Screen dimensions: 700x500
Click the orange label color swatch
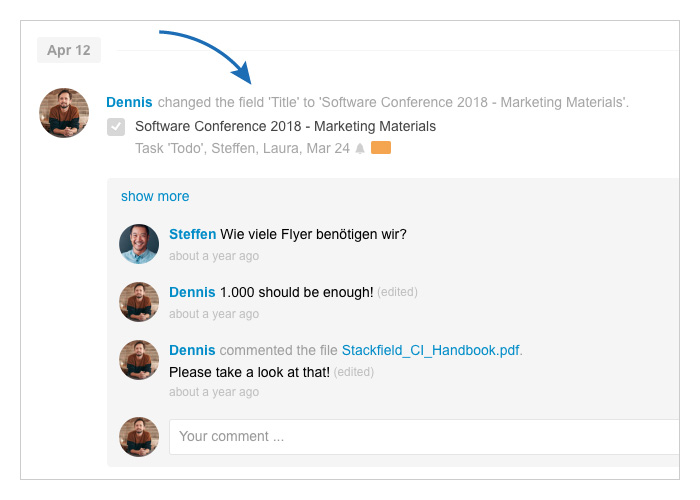click(381, 147)
